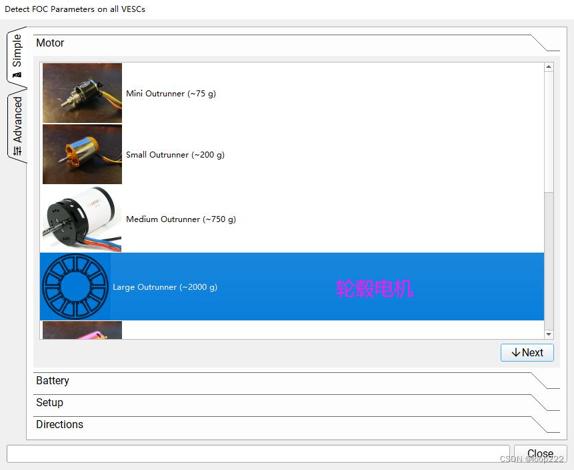Open the Motor section header
Screen dimensions: 574x470
tap(296, 43)
